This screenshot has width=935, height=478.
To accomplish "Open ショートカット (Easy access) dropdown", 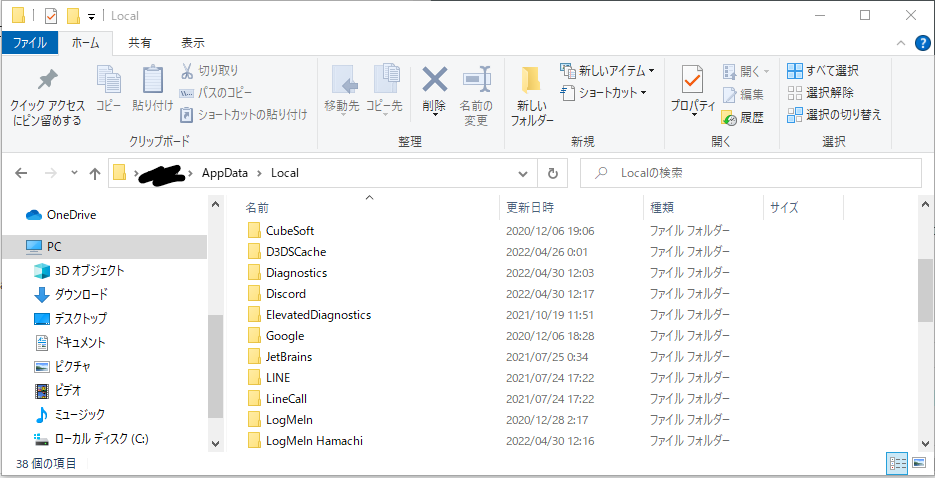I will click(604, 93).
